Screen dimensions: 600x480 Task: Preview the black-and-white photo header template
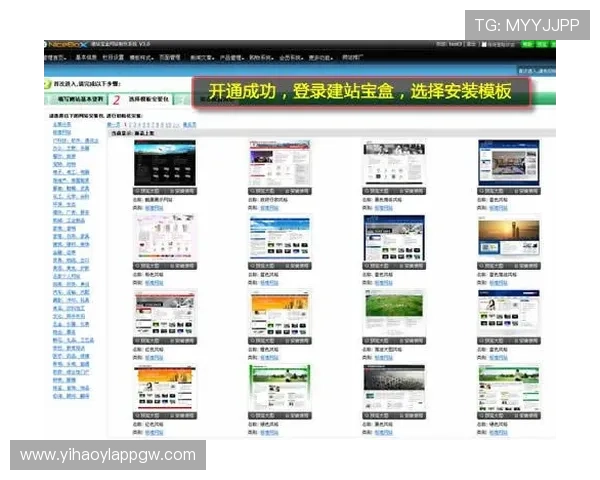click(x=378, y=191)
